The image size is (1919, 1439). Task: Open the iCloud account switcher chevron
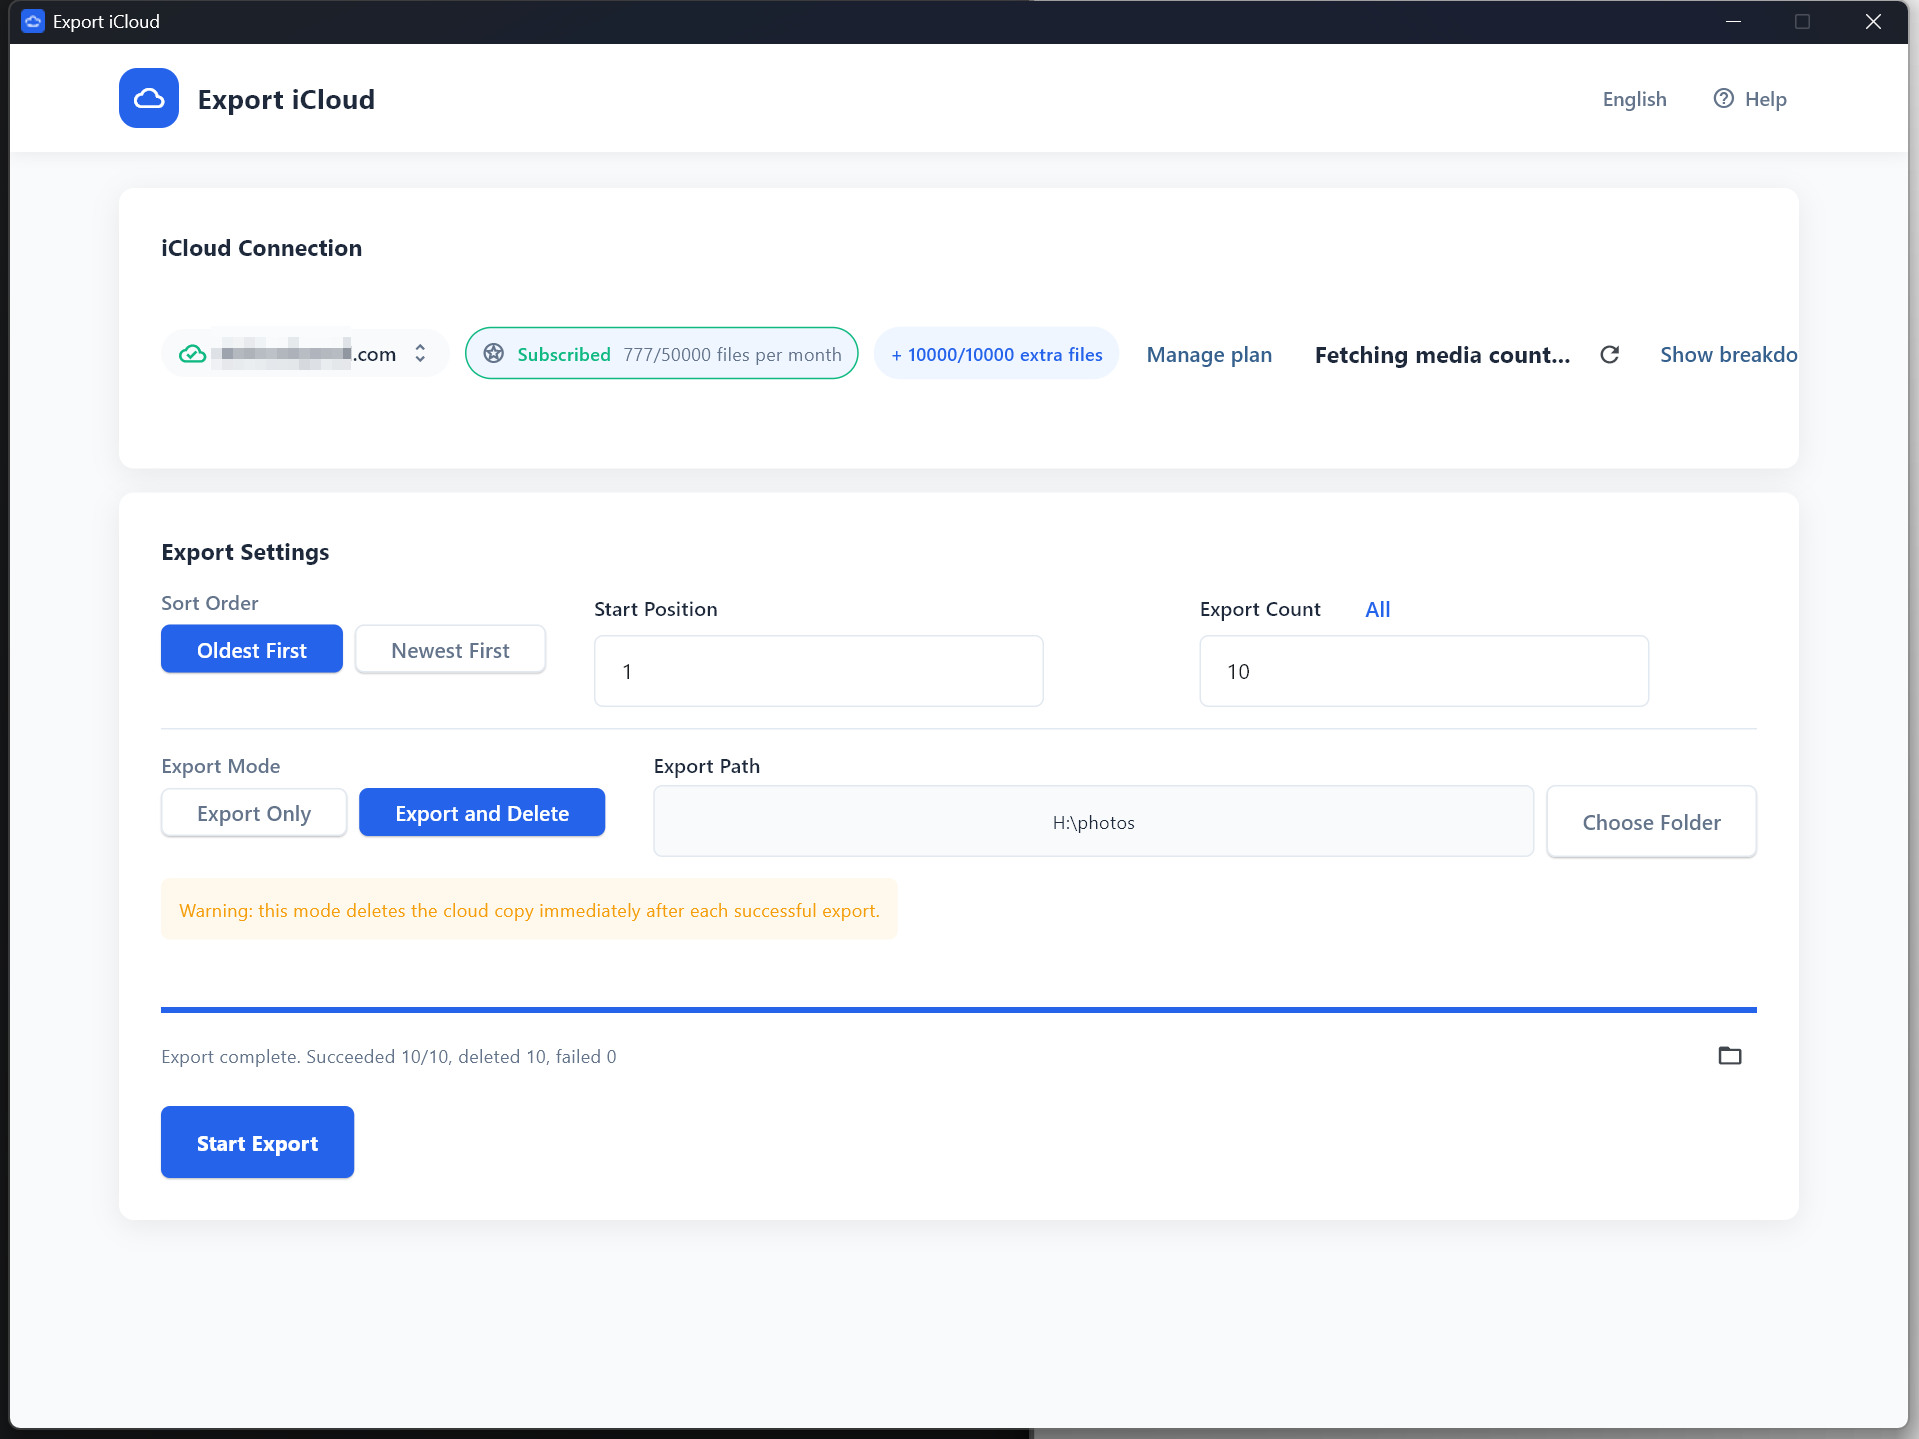(420, 353)
